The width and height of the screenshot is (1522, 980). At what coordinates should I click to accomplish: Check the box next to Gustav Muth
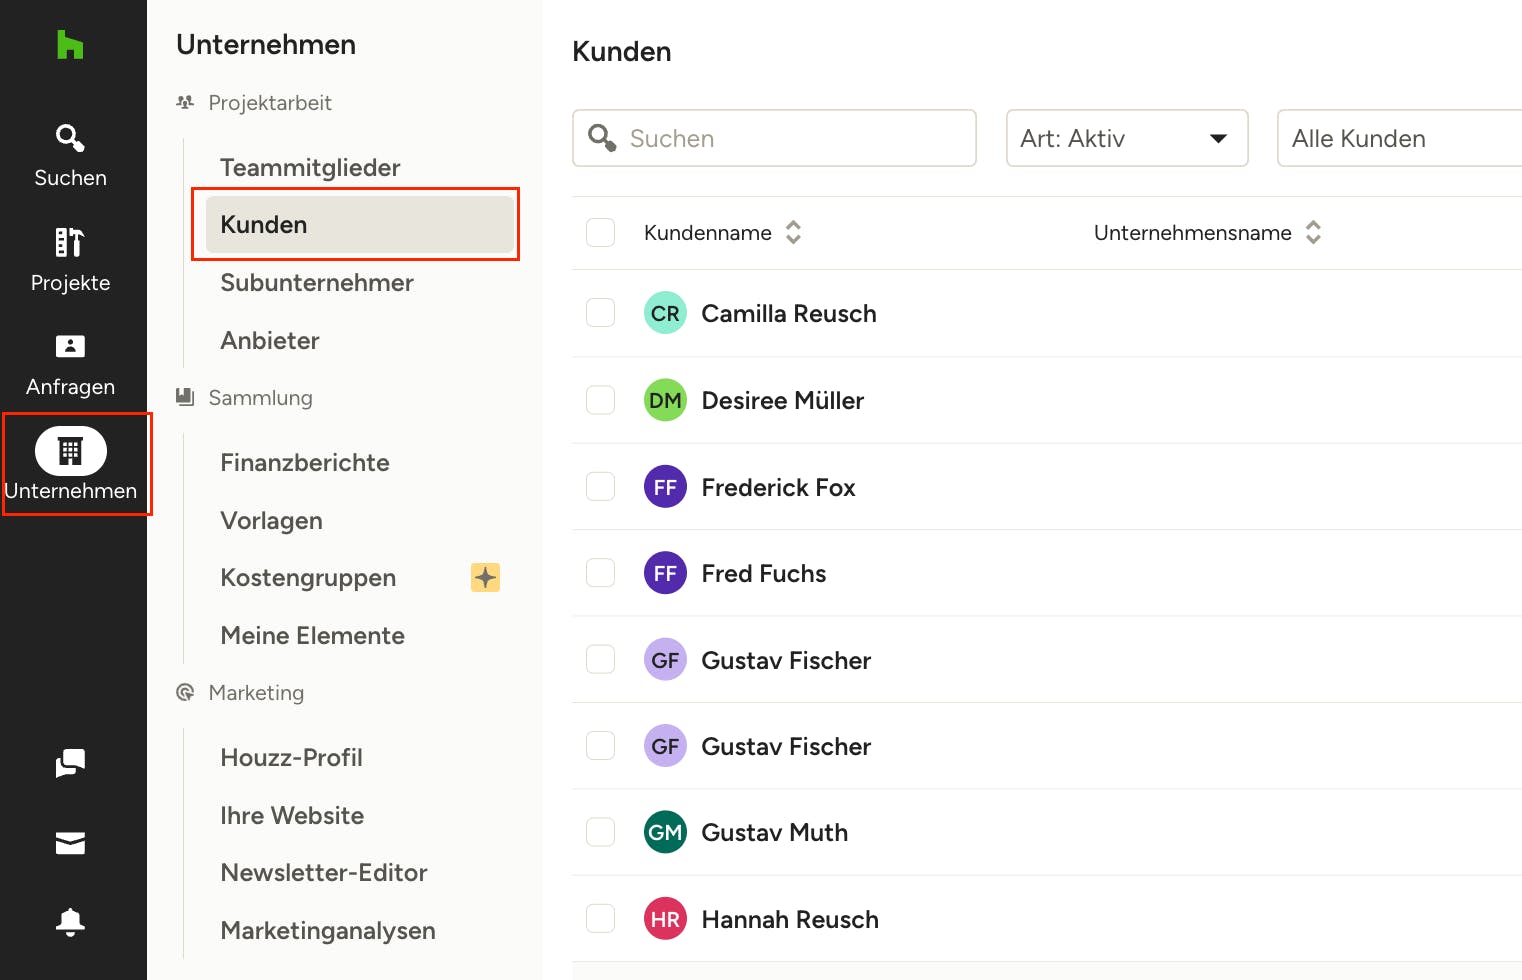coord(600,832)
